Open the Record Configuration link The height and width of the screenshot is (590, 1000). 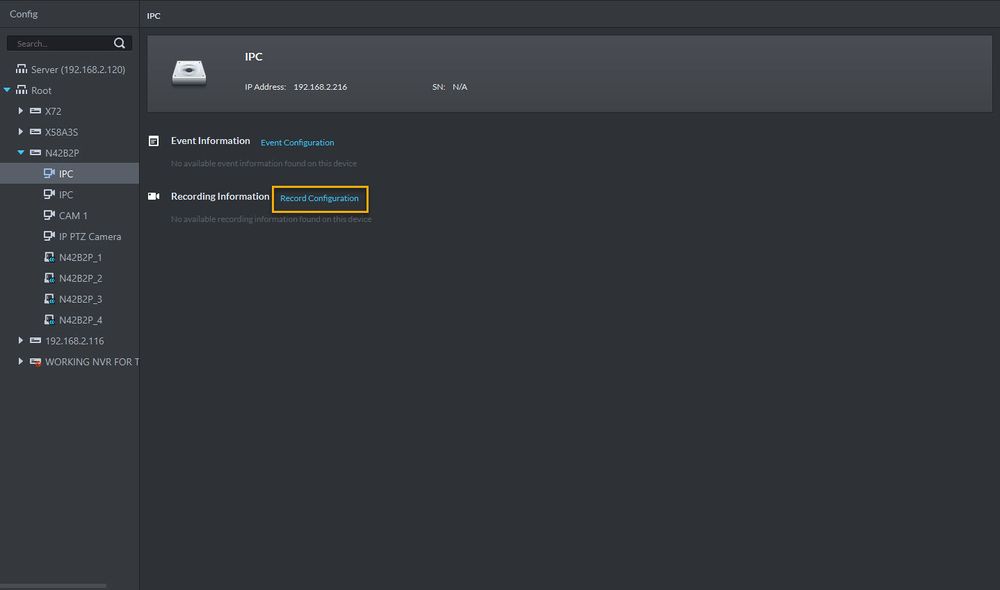click(x=320, y=198)
